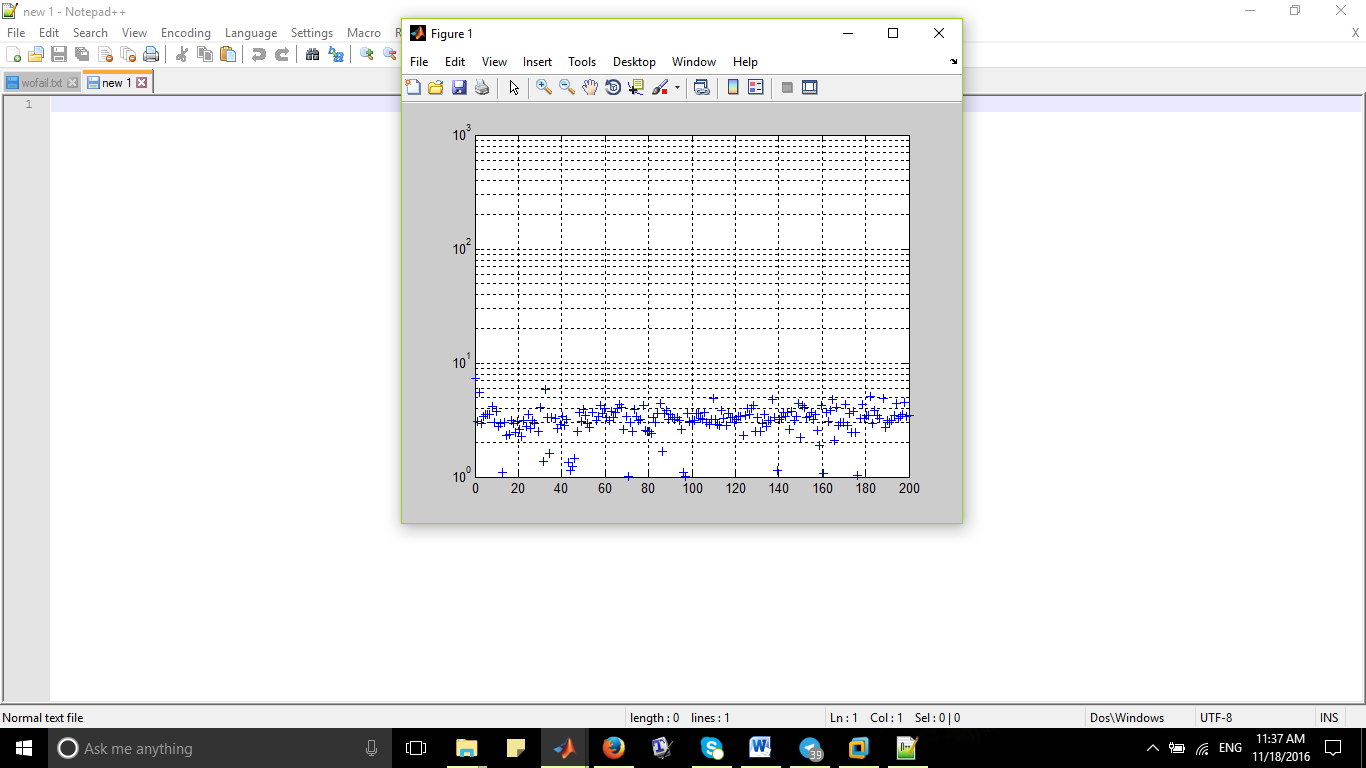The image size is (1366, 768).
Task: Save the figure using the floppy disk icon
Action: coord(459,88)
